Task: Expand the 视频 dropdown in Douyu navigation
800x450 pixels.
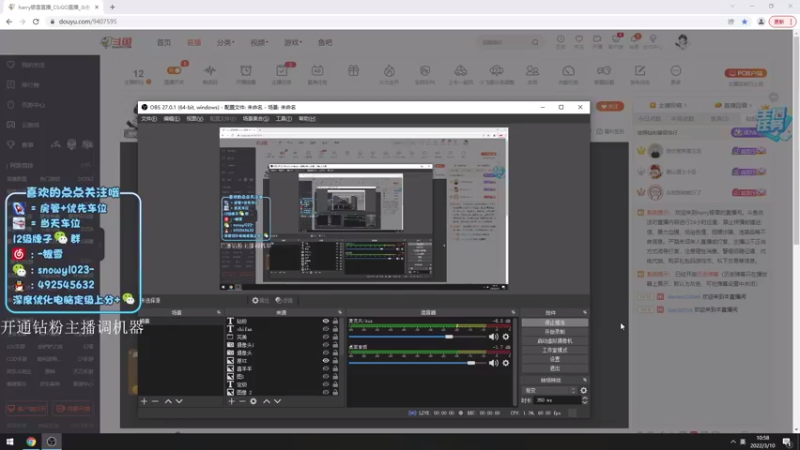Action: 259,42
